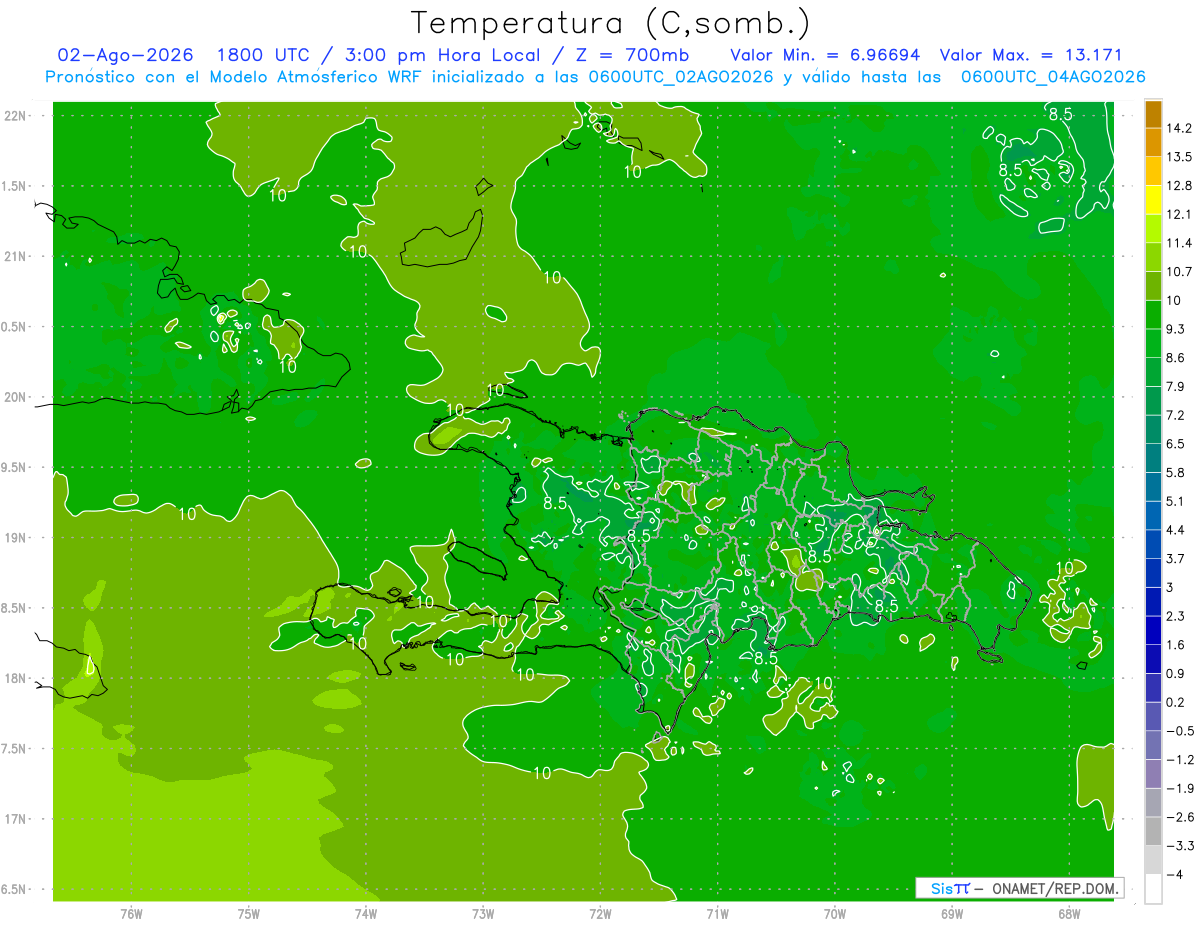Pick the gray swatch between -3.3 and -2.6
1200x927 pixels.
(1153, 832)
